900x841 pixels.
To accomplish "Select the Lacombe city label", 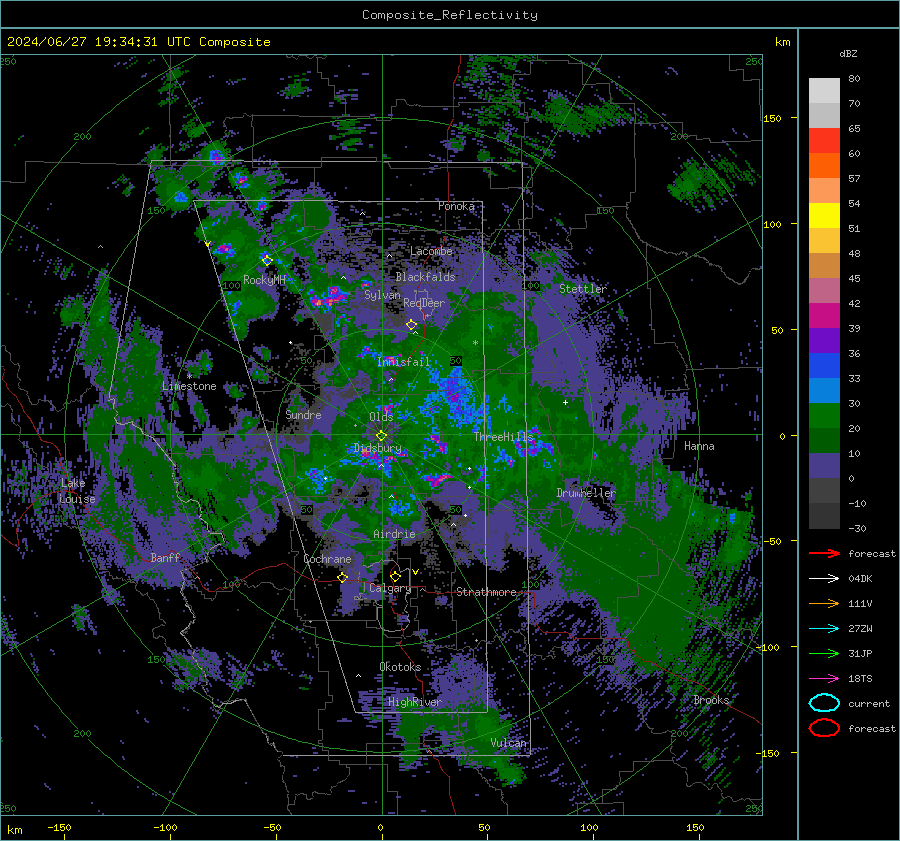I will [431, 251].
